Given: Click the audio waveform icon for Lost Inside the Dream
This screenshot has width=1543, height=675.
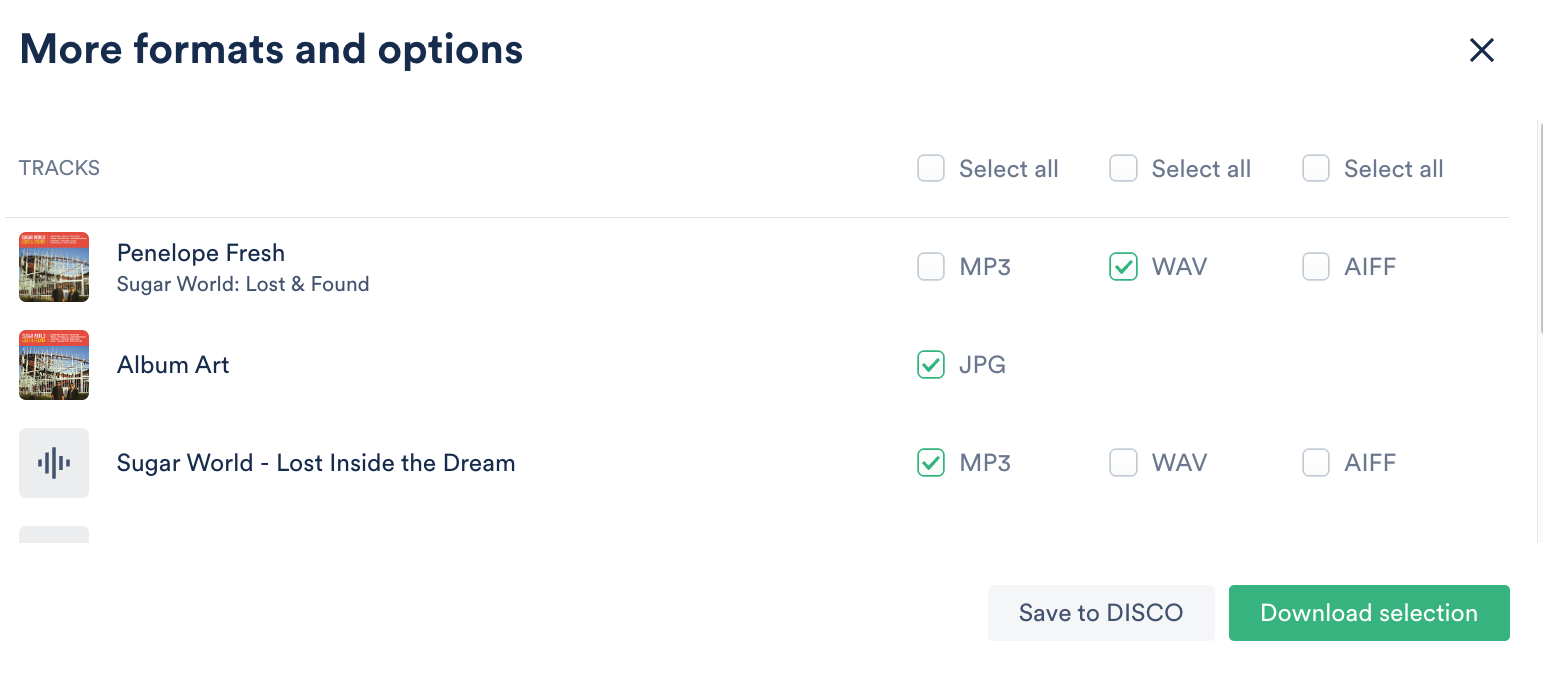Looking at the screenshot, I should tap(54, 463).
